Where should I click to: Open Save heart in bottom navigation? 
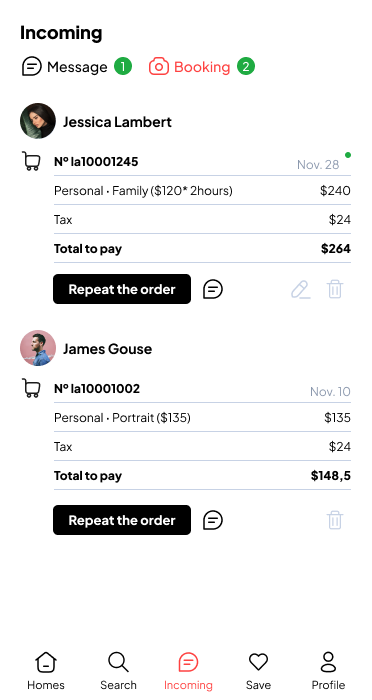point(258,671)
